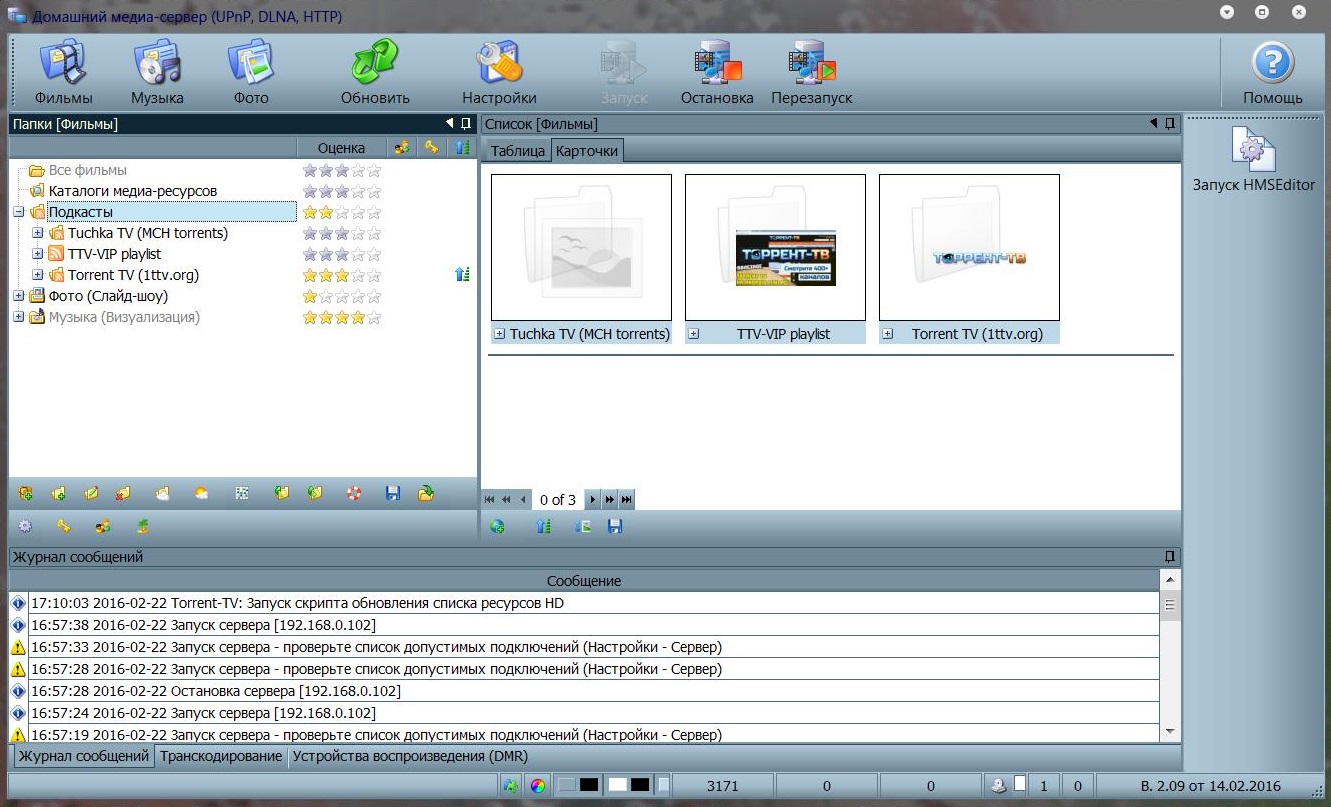The image size is (1331, 807).
Task: Click the delete folder red X icon
Action: pyautogui.click(x=123, y=493)
